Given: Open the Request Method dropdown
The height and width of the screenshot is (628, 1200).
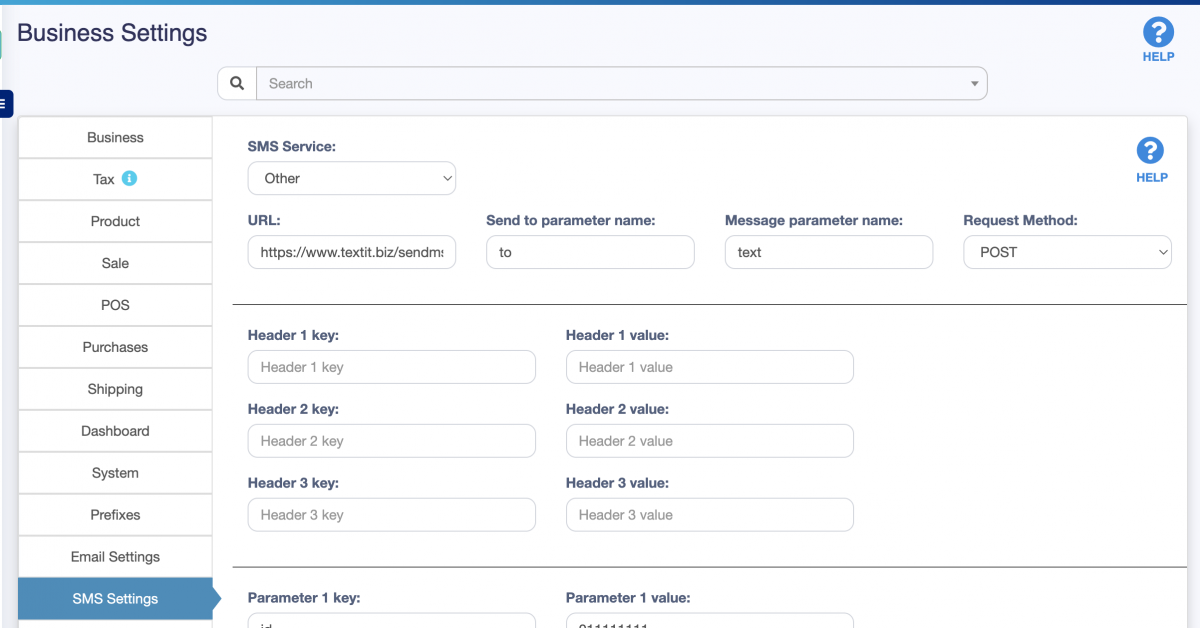Looking at the screenshot, I should coord(1068,252).
